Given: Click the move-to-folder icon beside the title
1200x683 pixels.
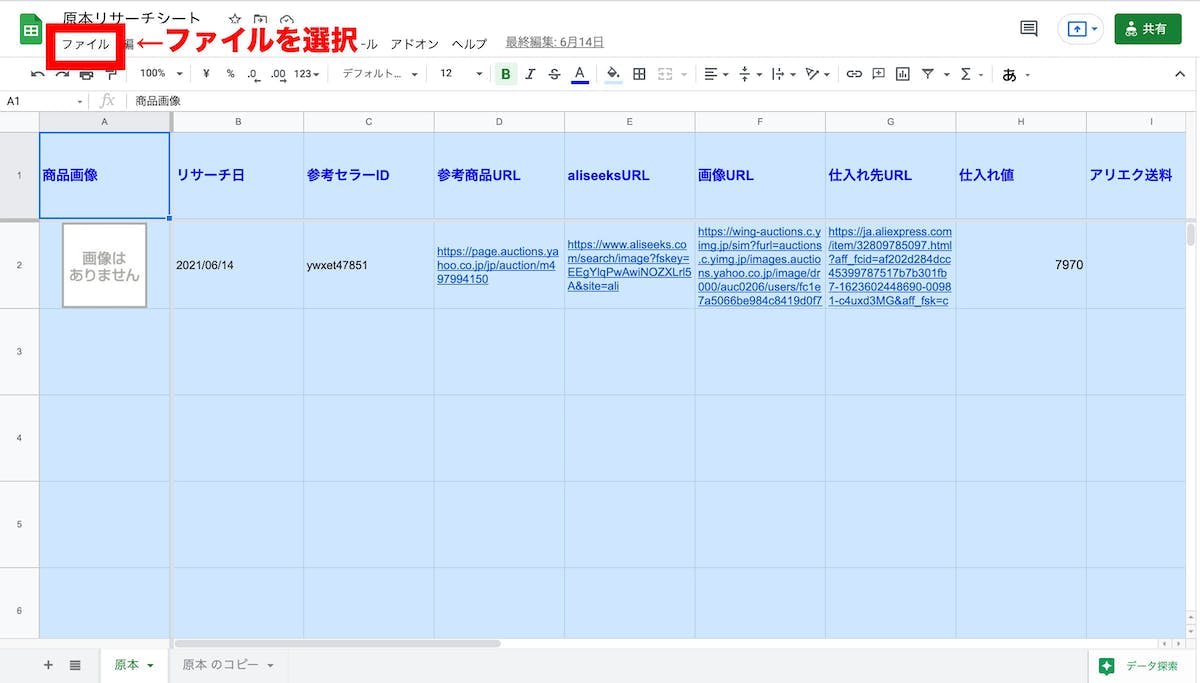Looking at the screenshot, I should point(260,19).
